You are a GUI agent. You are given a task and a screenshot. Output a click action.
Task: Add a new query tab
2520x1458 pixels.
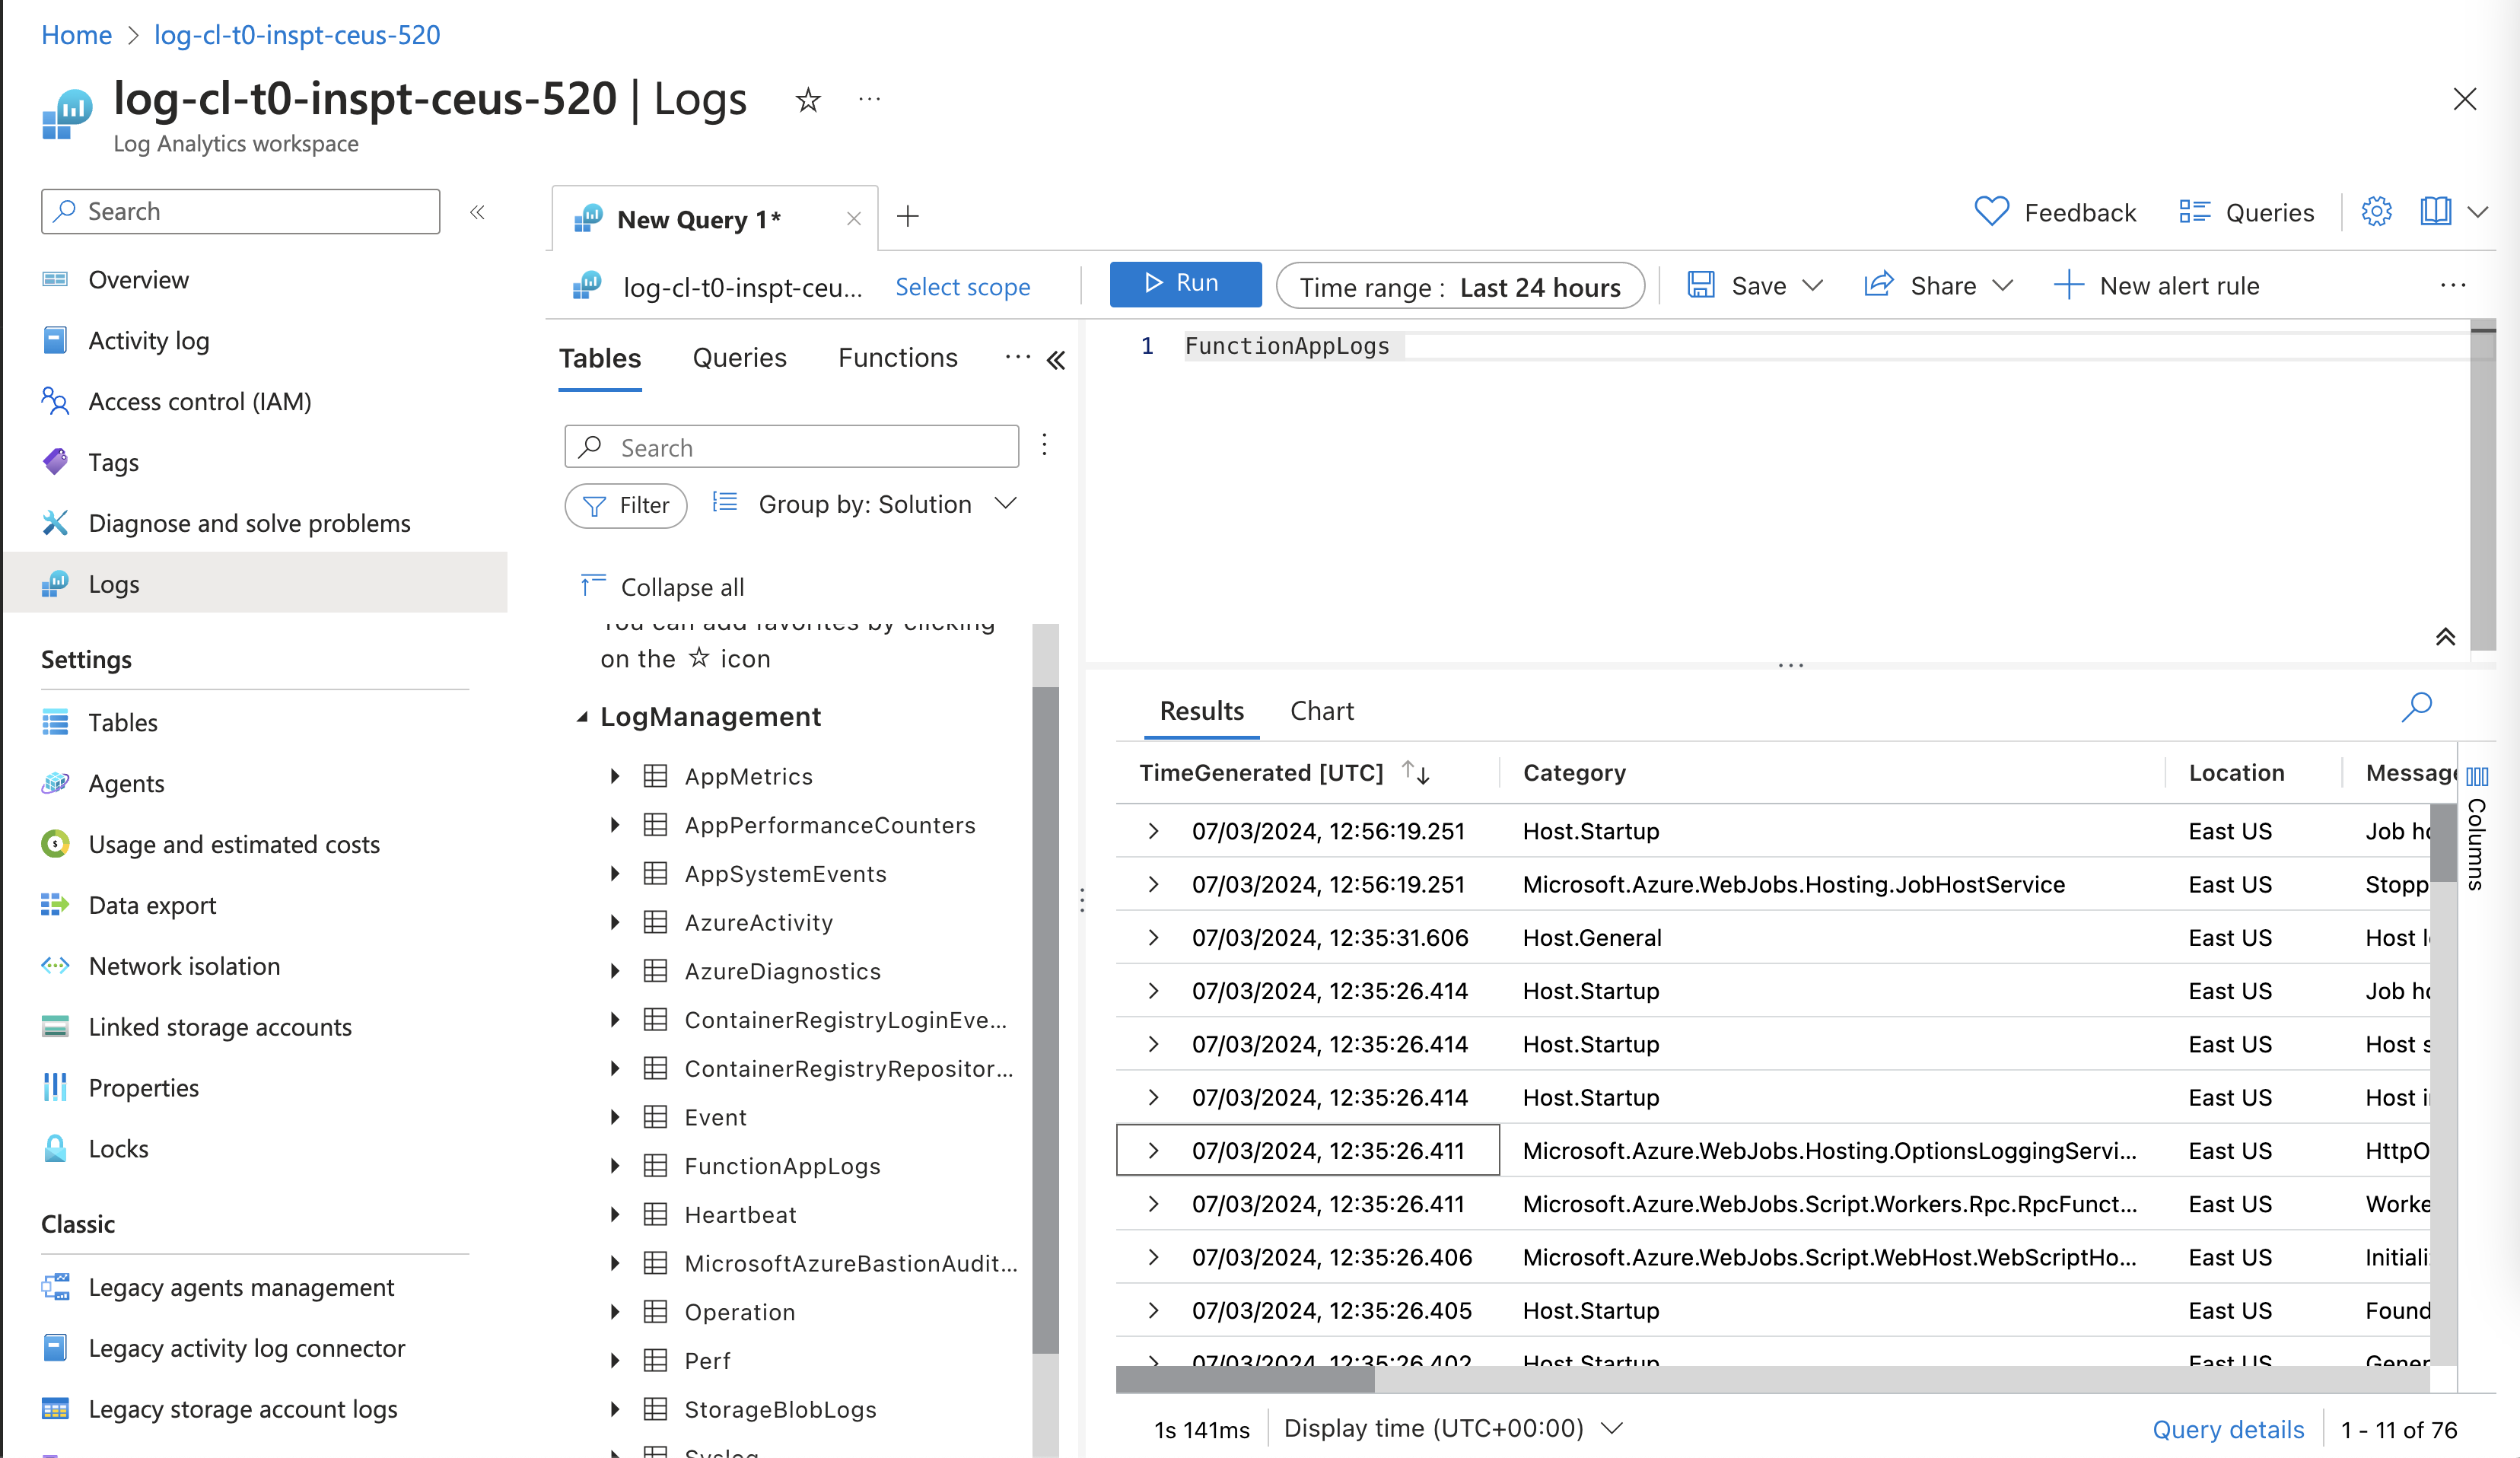click(908, 216)
